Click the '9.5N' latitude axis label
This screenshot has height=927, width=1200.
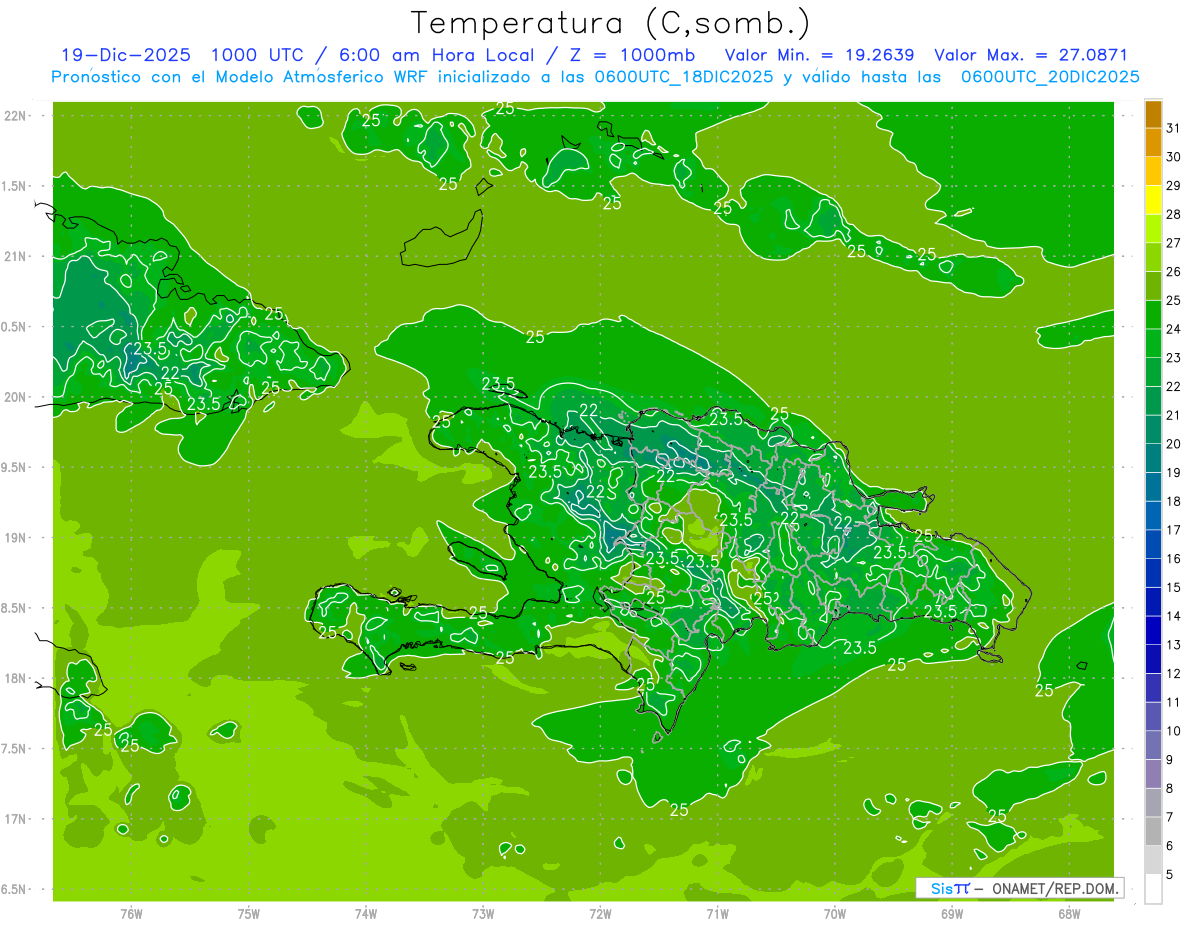tap(16, 467)
